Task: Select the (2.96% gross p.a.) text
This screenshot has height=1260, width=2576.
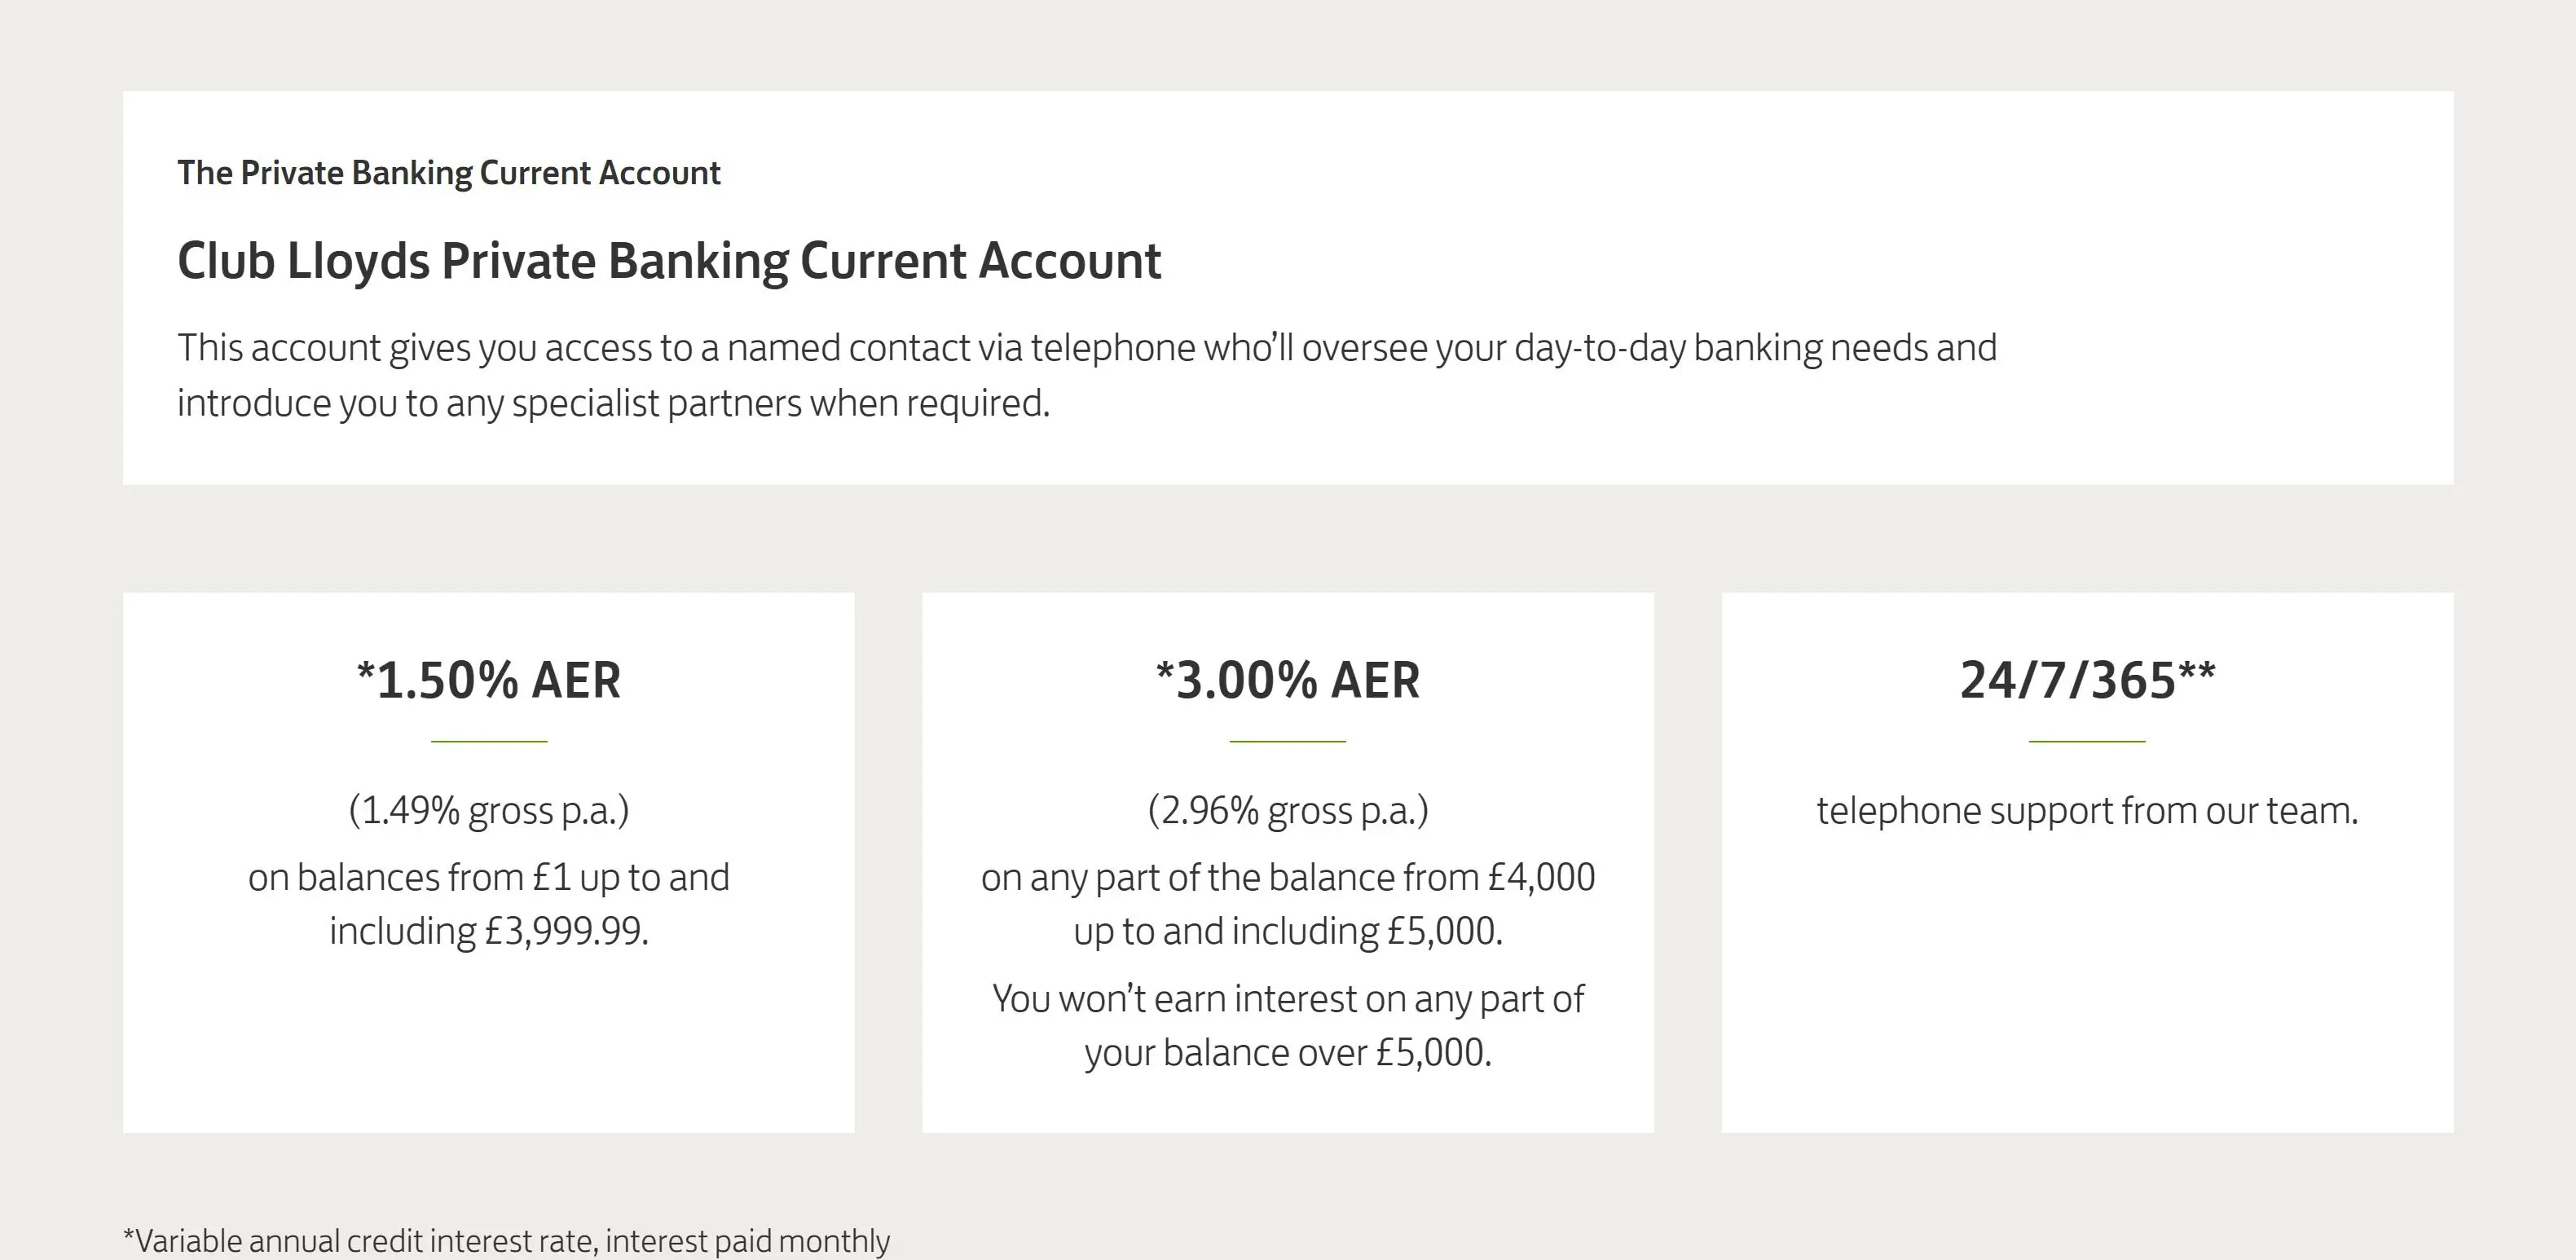Action: pyautogui.click(x=1288, y=811)
